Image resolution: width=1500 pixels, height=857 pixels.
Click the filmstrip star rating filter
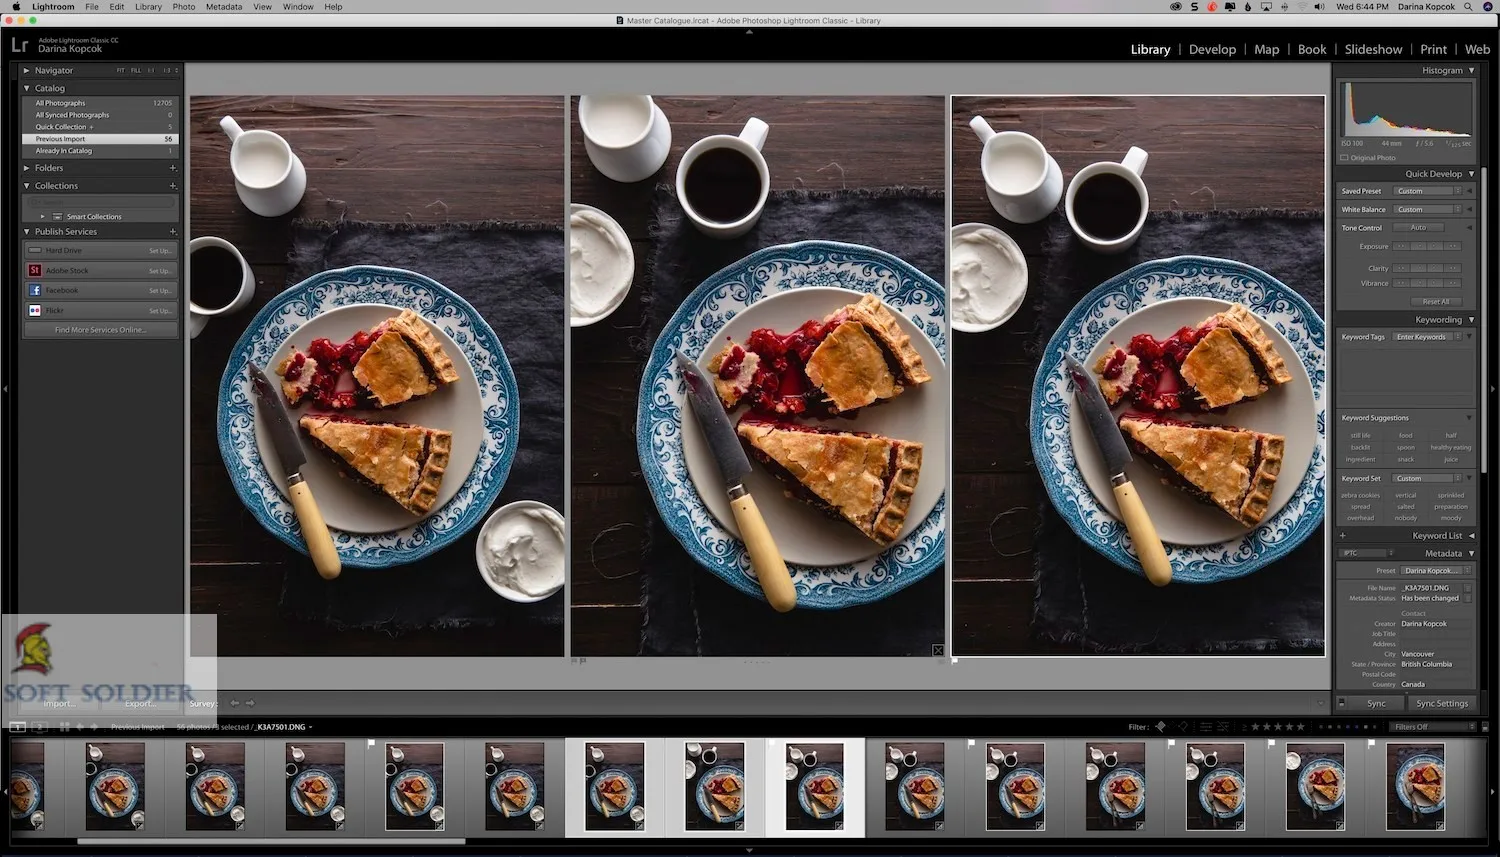(1280, 727)
